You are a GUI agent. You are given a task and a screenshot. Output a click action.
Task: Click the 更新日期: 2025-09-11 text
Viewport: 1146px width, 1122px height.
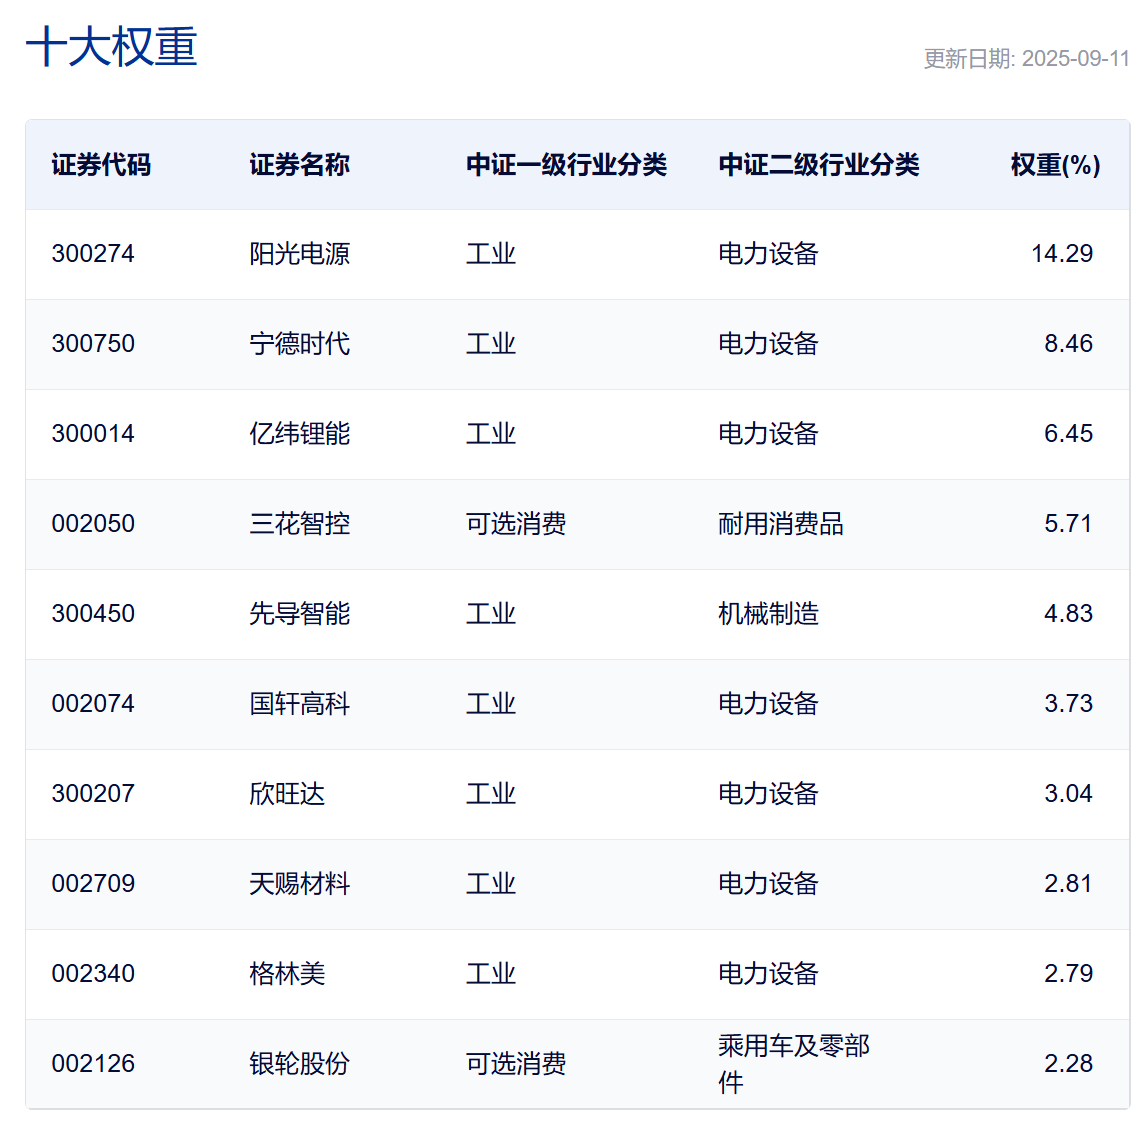click(x=1027, y=58)
